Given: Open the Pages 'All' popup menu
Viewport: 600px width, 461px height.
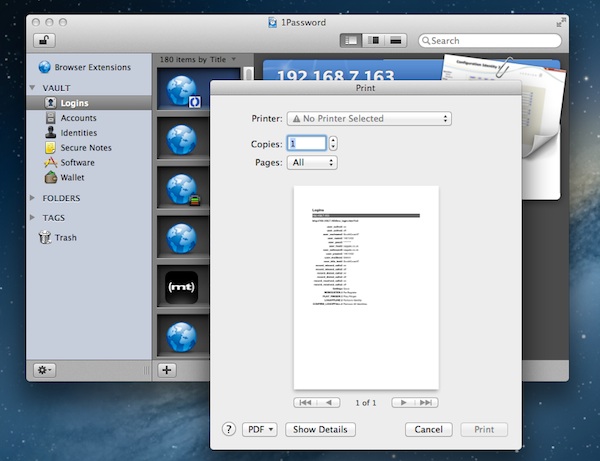Looking at the screenshot, I should (x=312, y=163).
